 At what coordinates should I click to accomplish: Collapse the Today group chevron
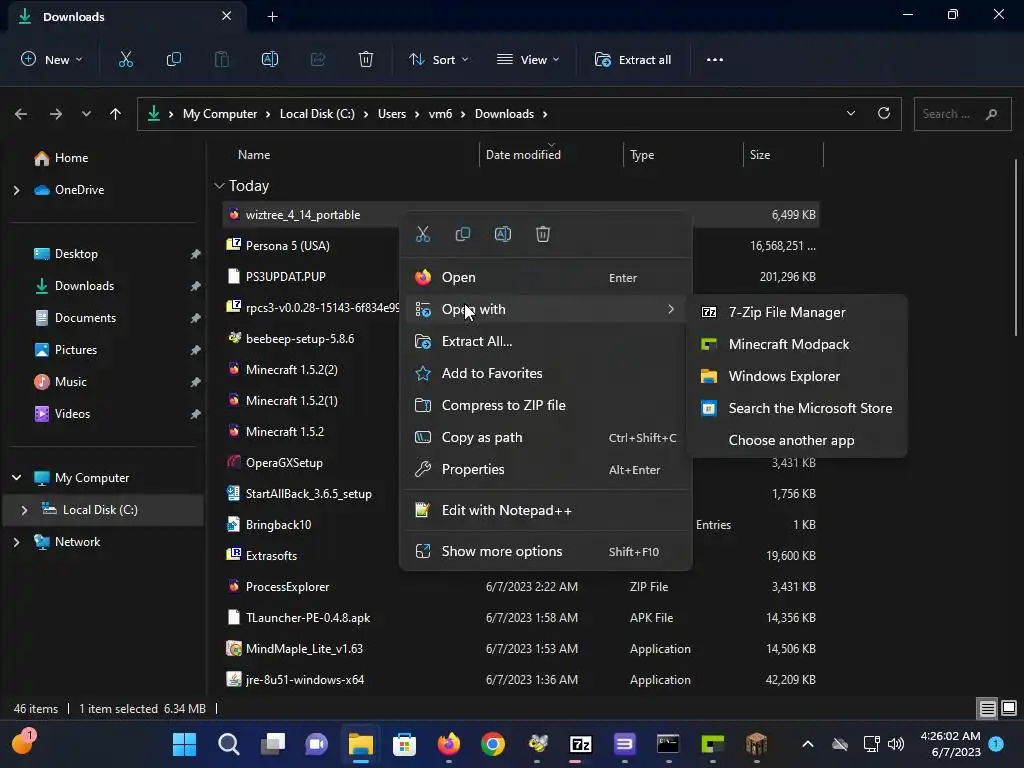219,186
